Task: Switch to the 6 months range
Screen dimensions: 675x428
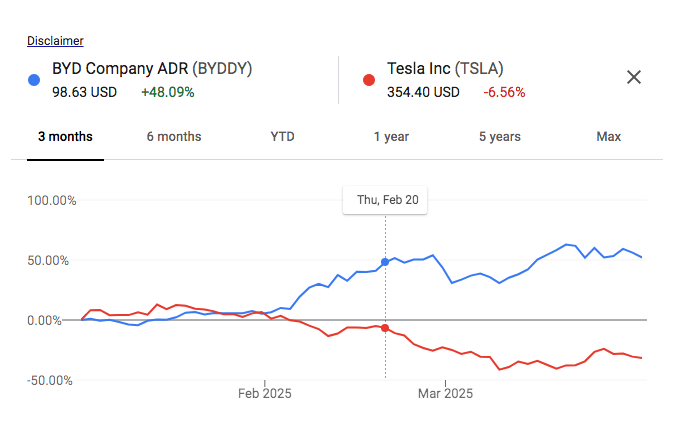Action: 173,137
